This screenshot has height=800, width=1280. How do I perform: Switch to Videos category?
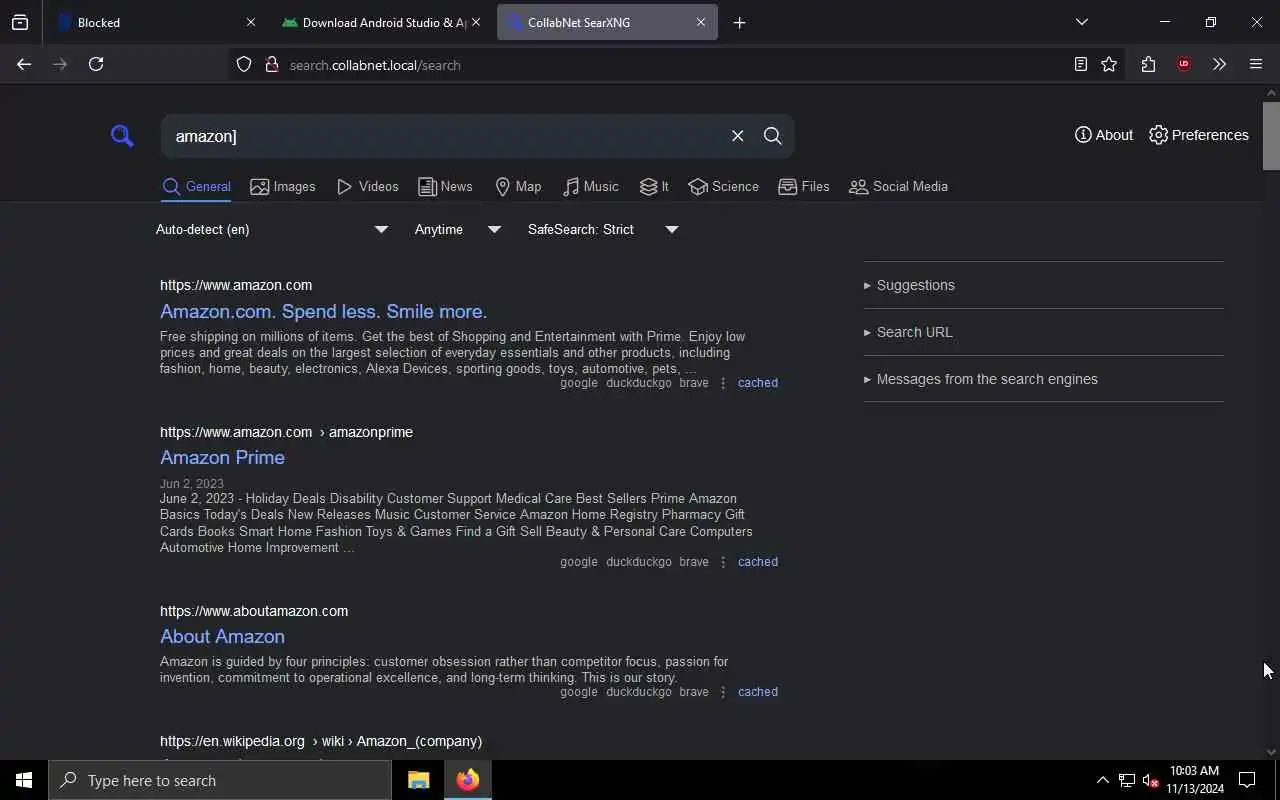368,187
